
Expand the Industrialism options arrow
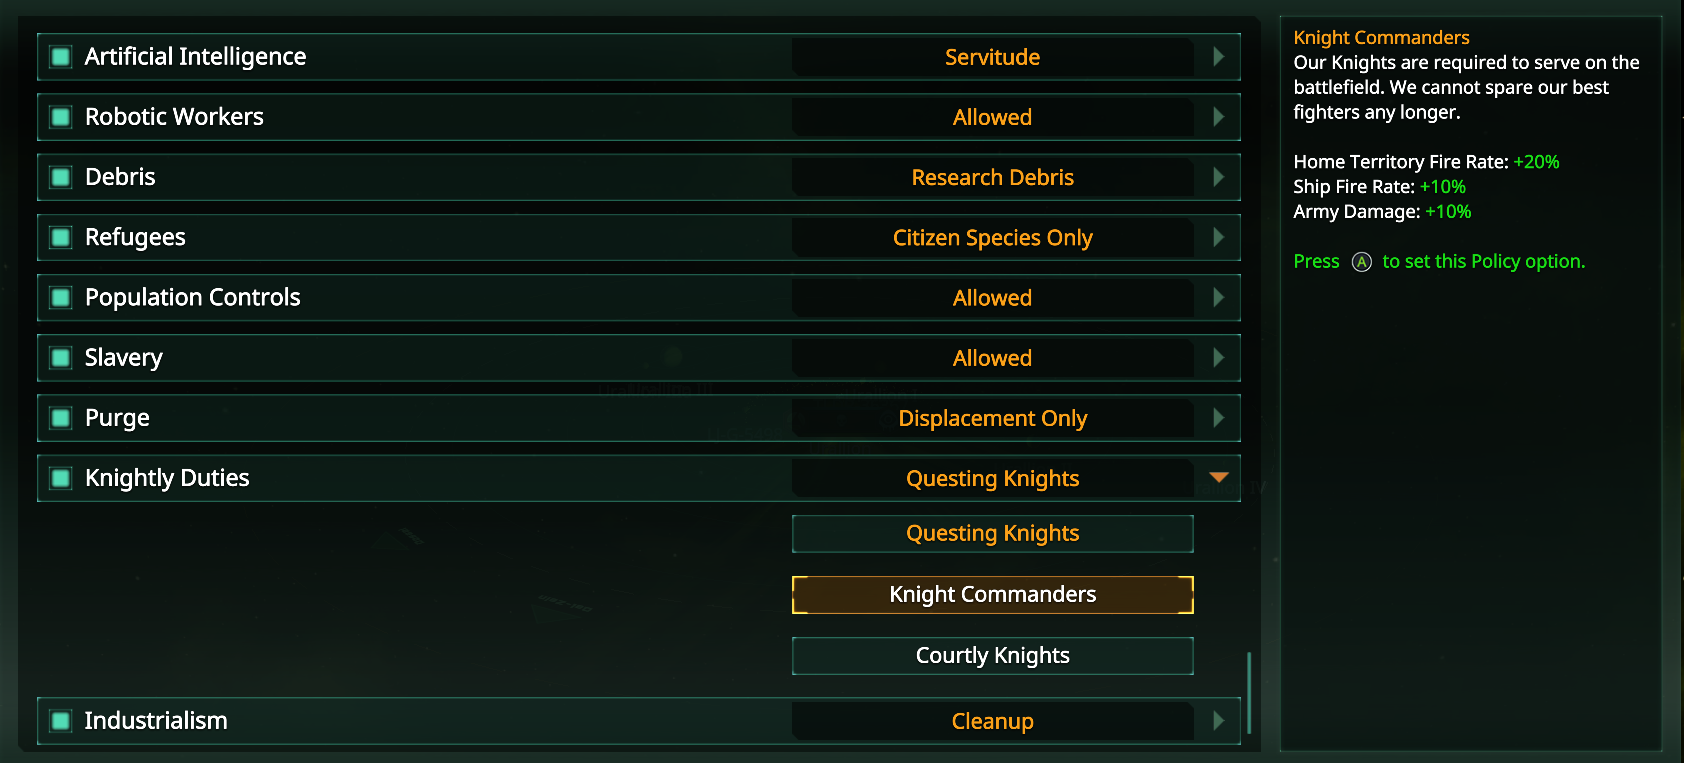point(1218,721)
